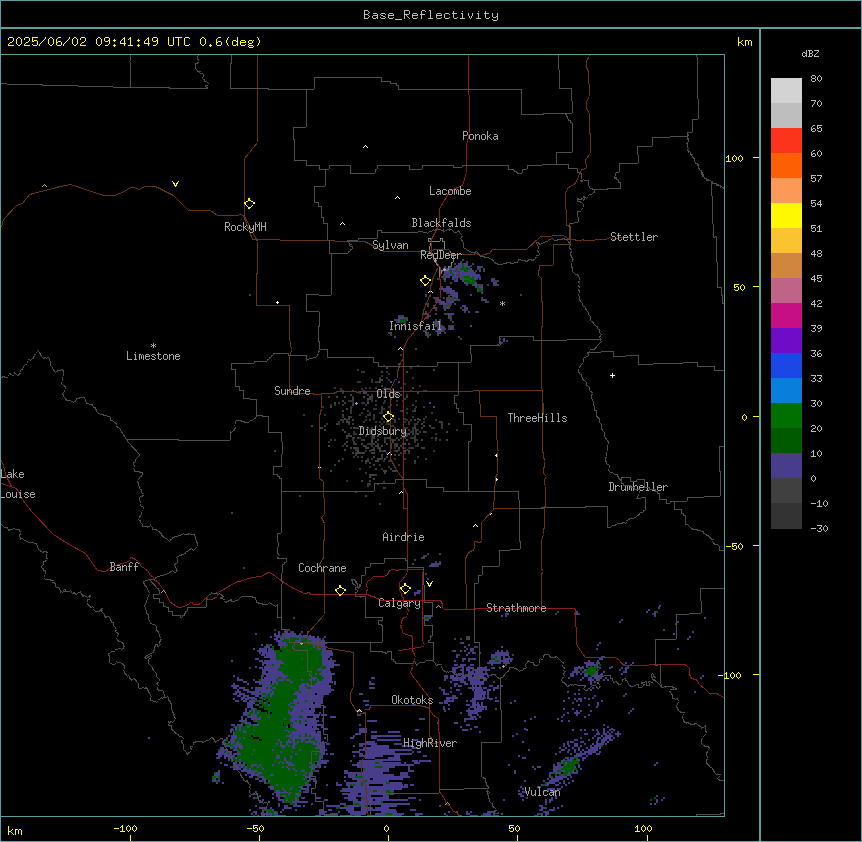Image resolution: width=862 pixels, height=842 pixels.
Task: Click the Didsbury town label
Action: (383, 431)
